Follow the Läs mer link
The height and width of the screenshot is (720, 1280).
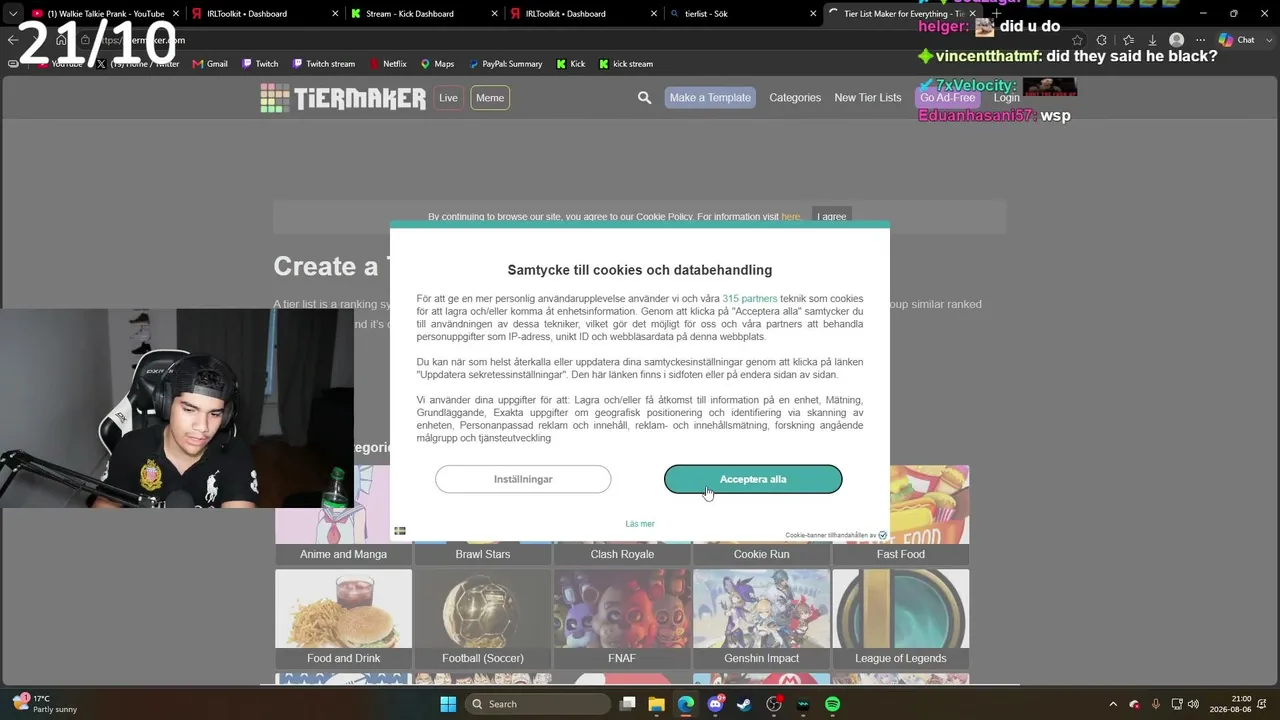(x=640, y=524)
